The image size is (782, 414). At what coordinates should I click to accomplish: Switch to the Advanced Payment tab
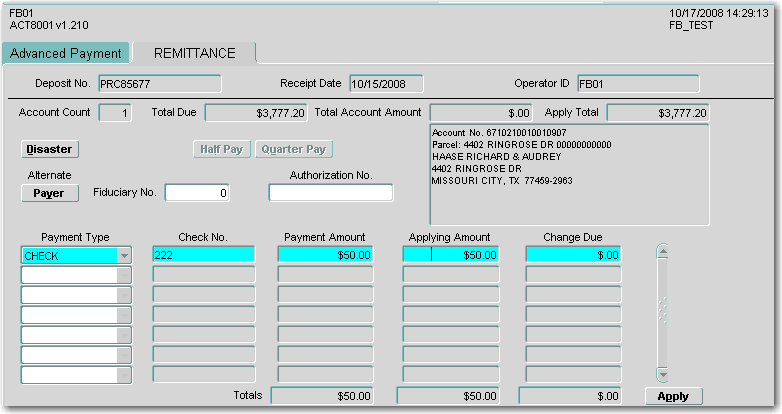coord(66,53)
